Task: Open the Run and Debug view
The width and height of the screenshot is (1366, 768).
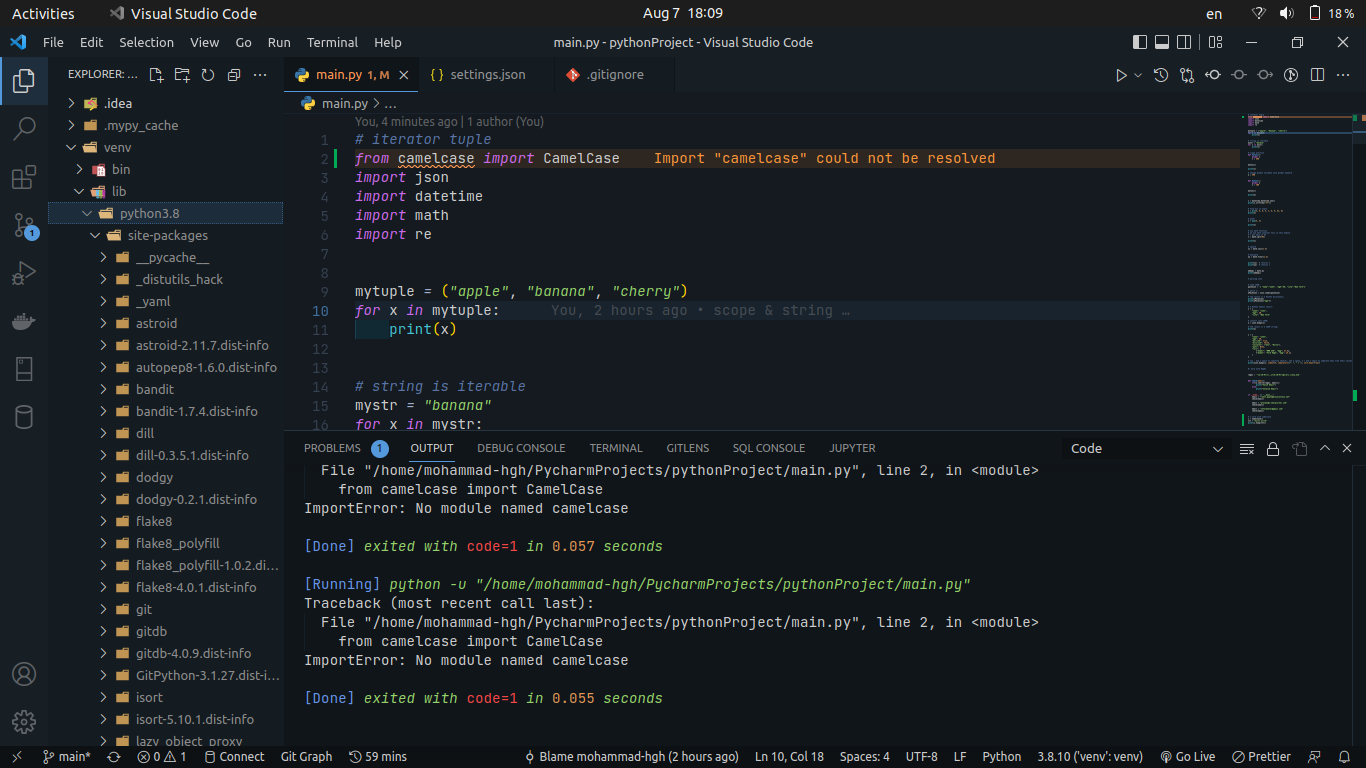Action: [24, 273]
